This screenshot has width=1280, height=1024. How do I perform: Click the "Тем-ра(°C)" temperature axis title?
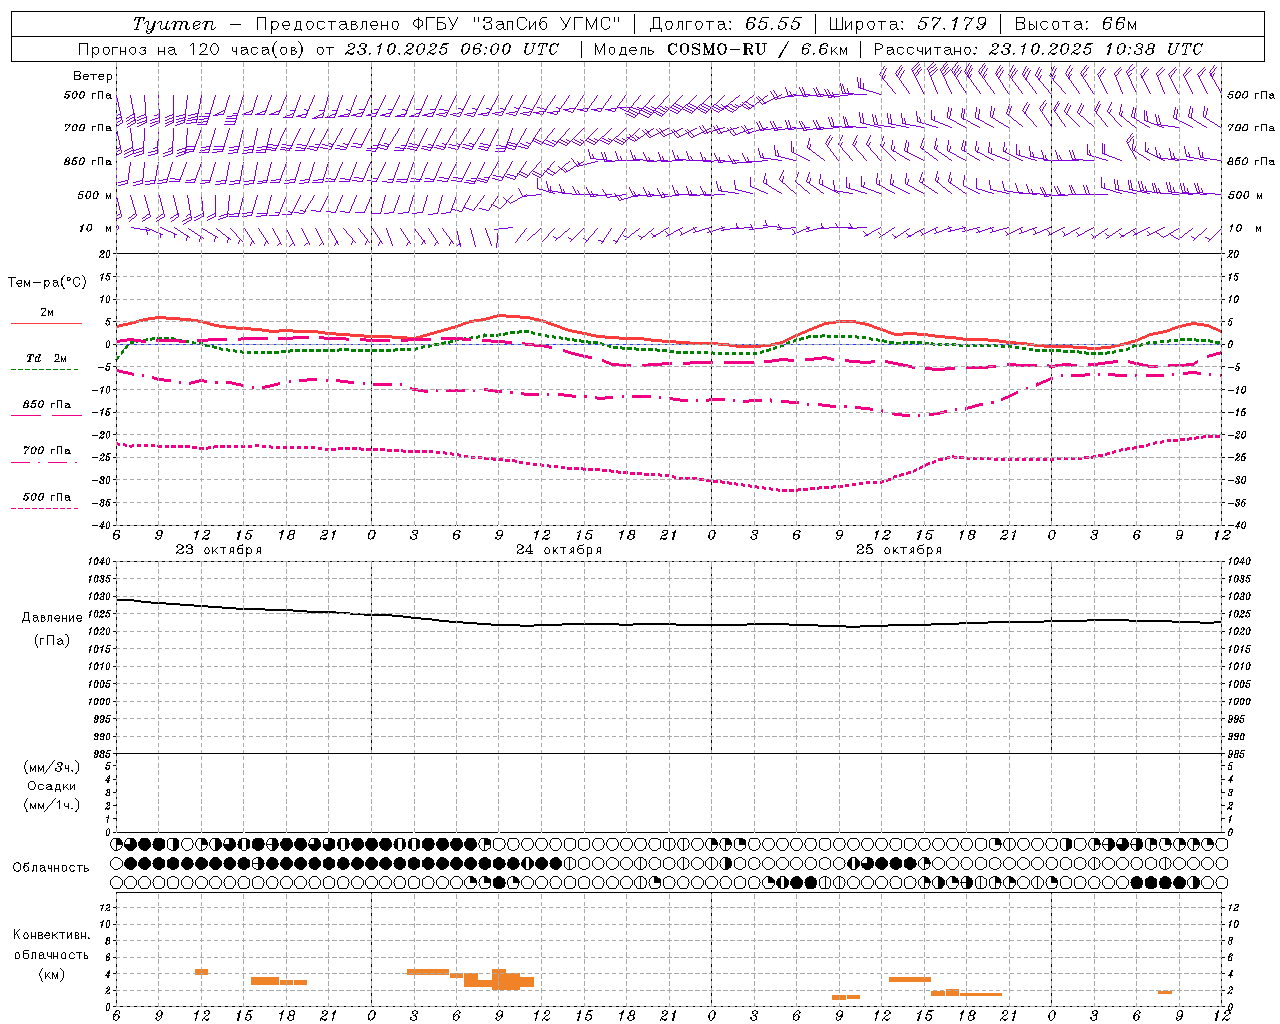[x=47, y=283]
